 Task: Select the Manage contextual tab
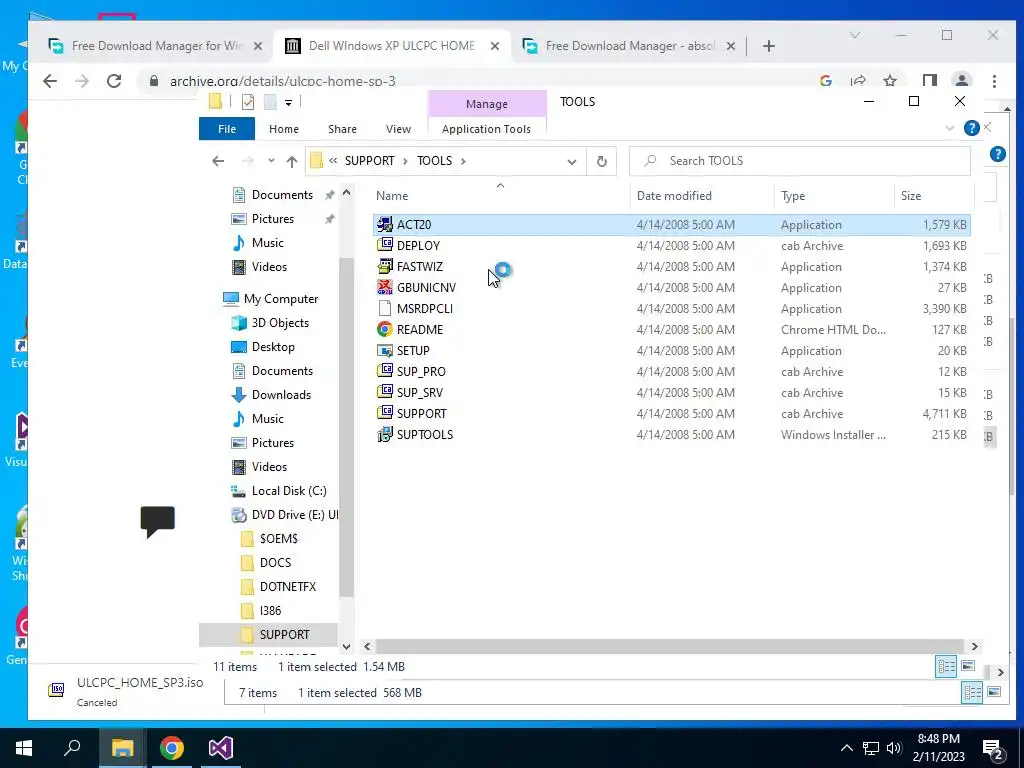pos(487,104)
